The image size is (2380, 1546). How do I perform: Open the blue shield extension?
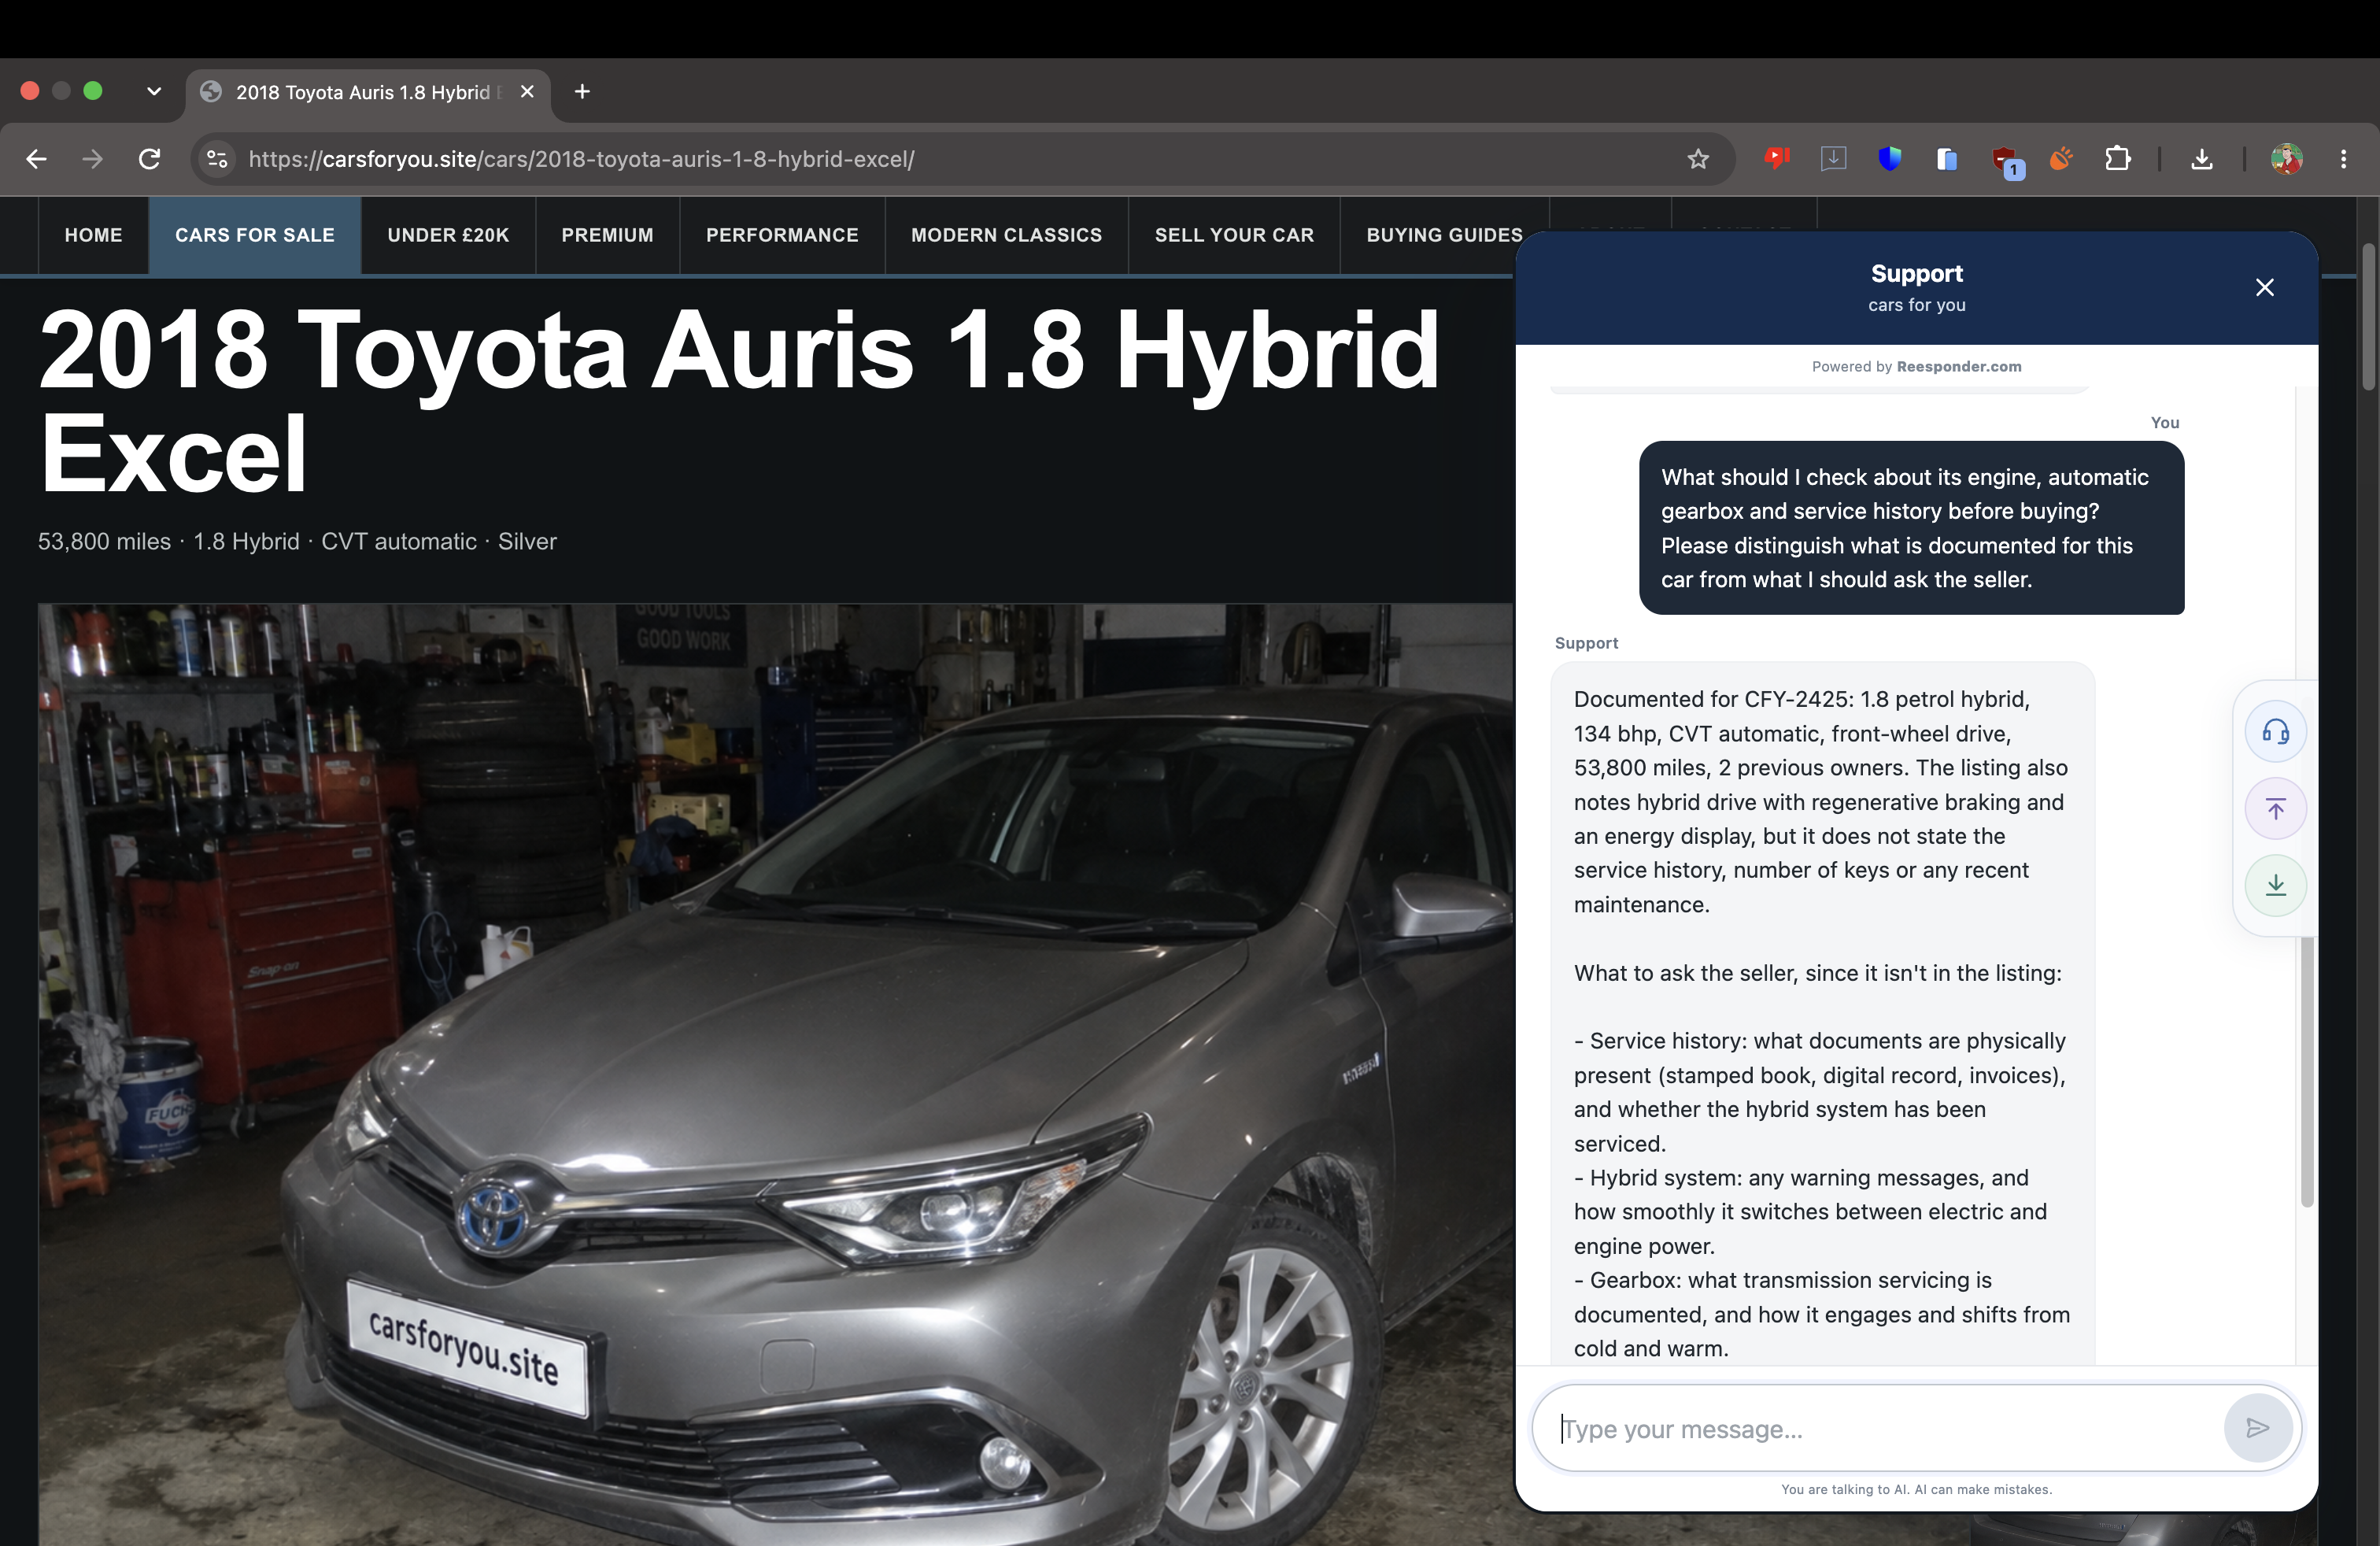1889,159
